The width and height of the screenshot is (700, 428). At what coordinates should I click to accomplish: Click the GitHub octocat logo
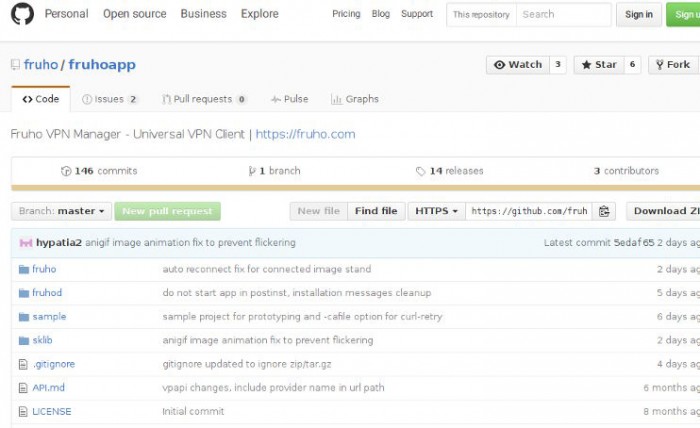tap(22, 14)
